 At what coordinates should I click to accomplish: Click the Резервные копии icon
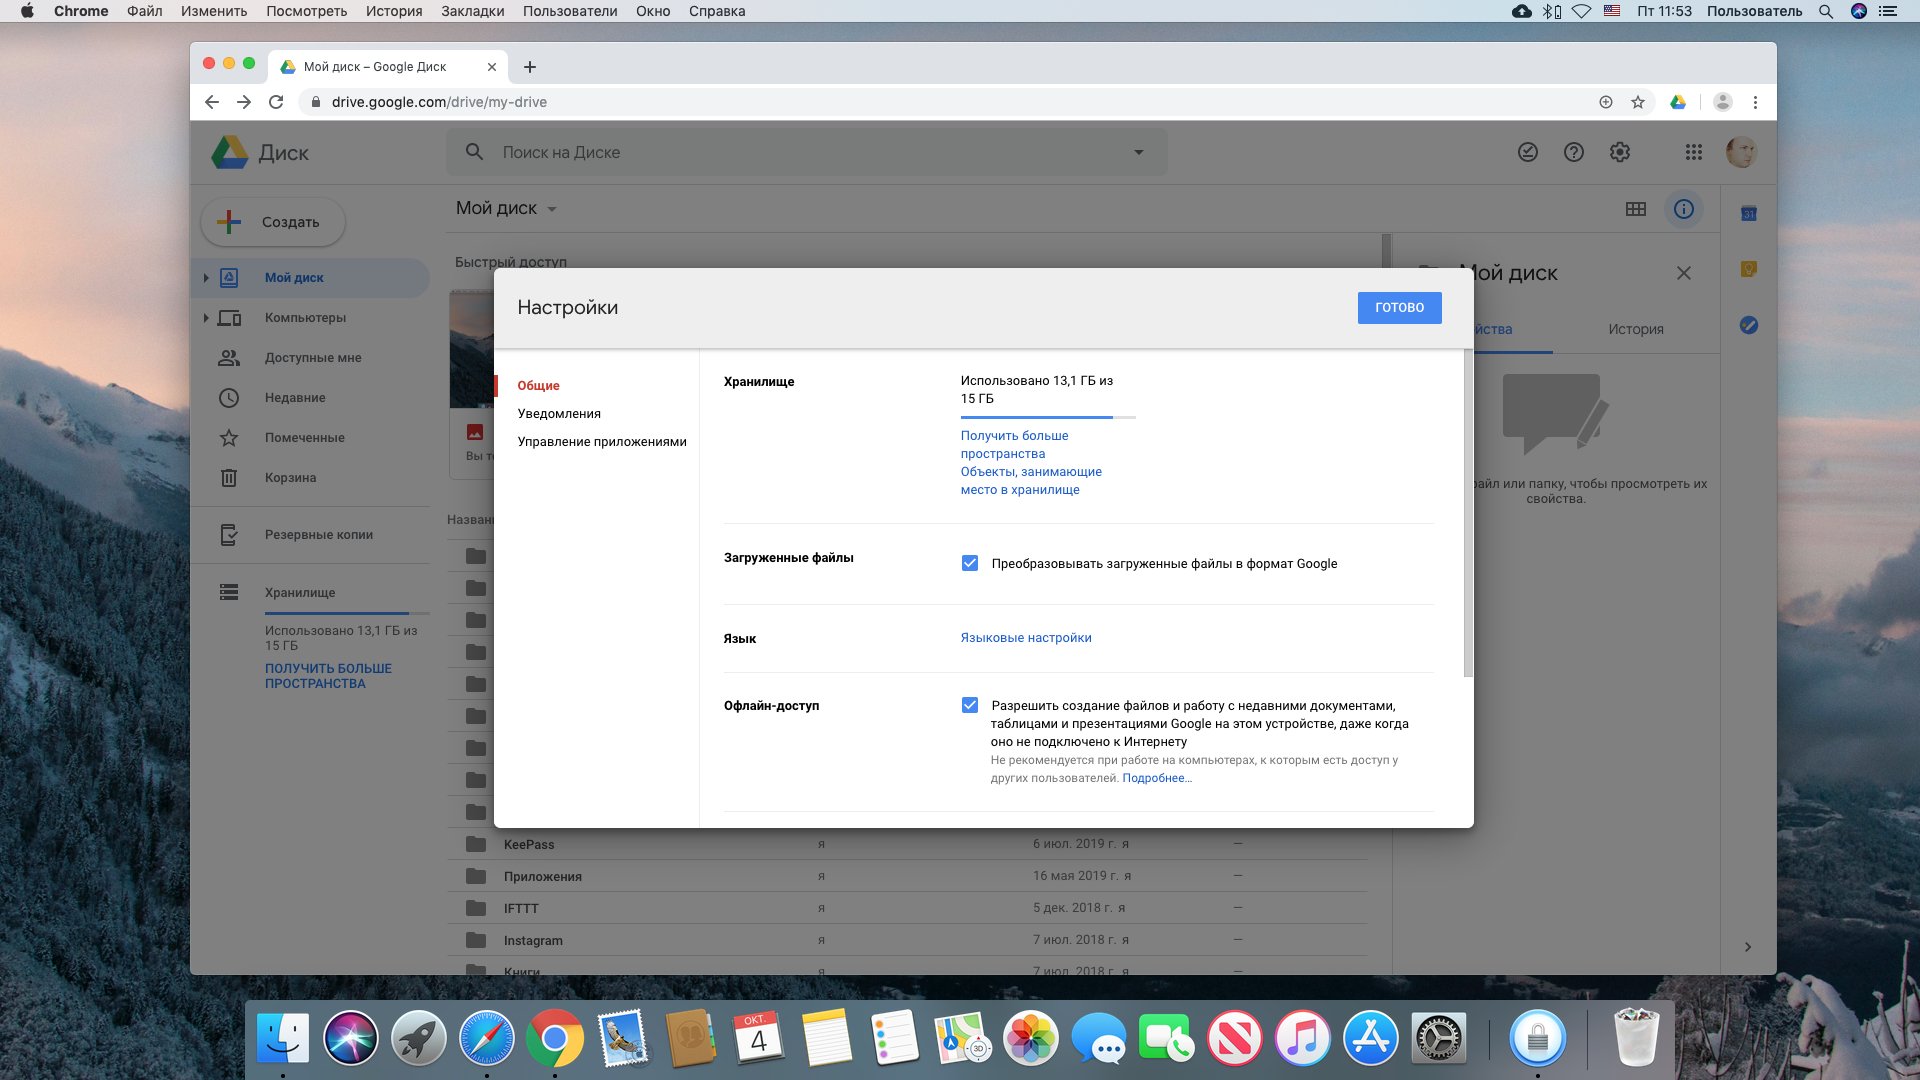point(229,534)
